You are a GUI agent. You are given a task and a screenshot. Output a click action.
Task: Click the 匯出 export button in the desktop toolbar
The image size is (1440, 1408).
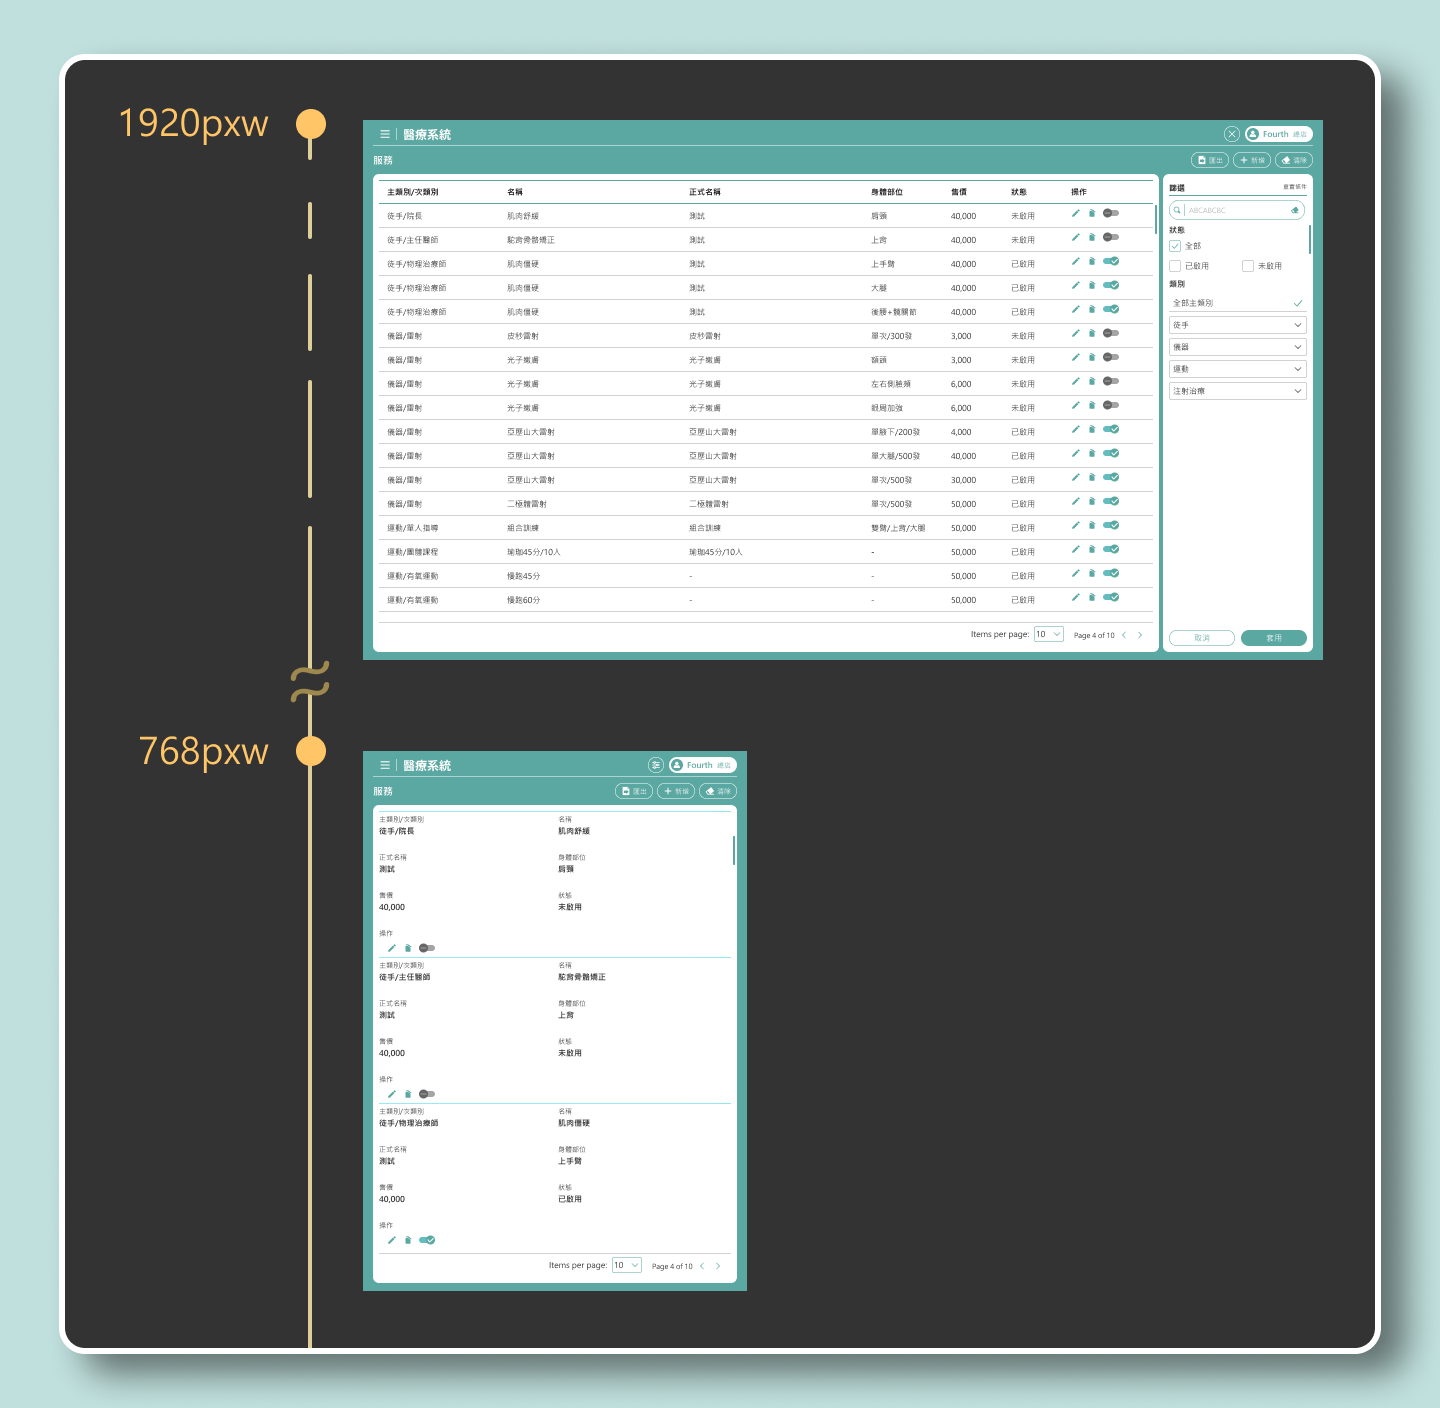tap(1210, 160)
